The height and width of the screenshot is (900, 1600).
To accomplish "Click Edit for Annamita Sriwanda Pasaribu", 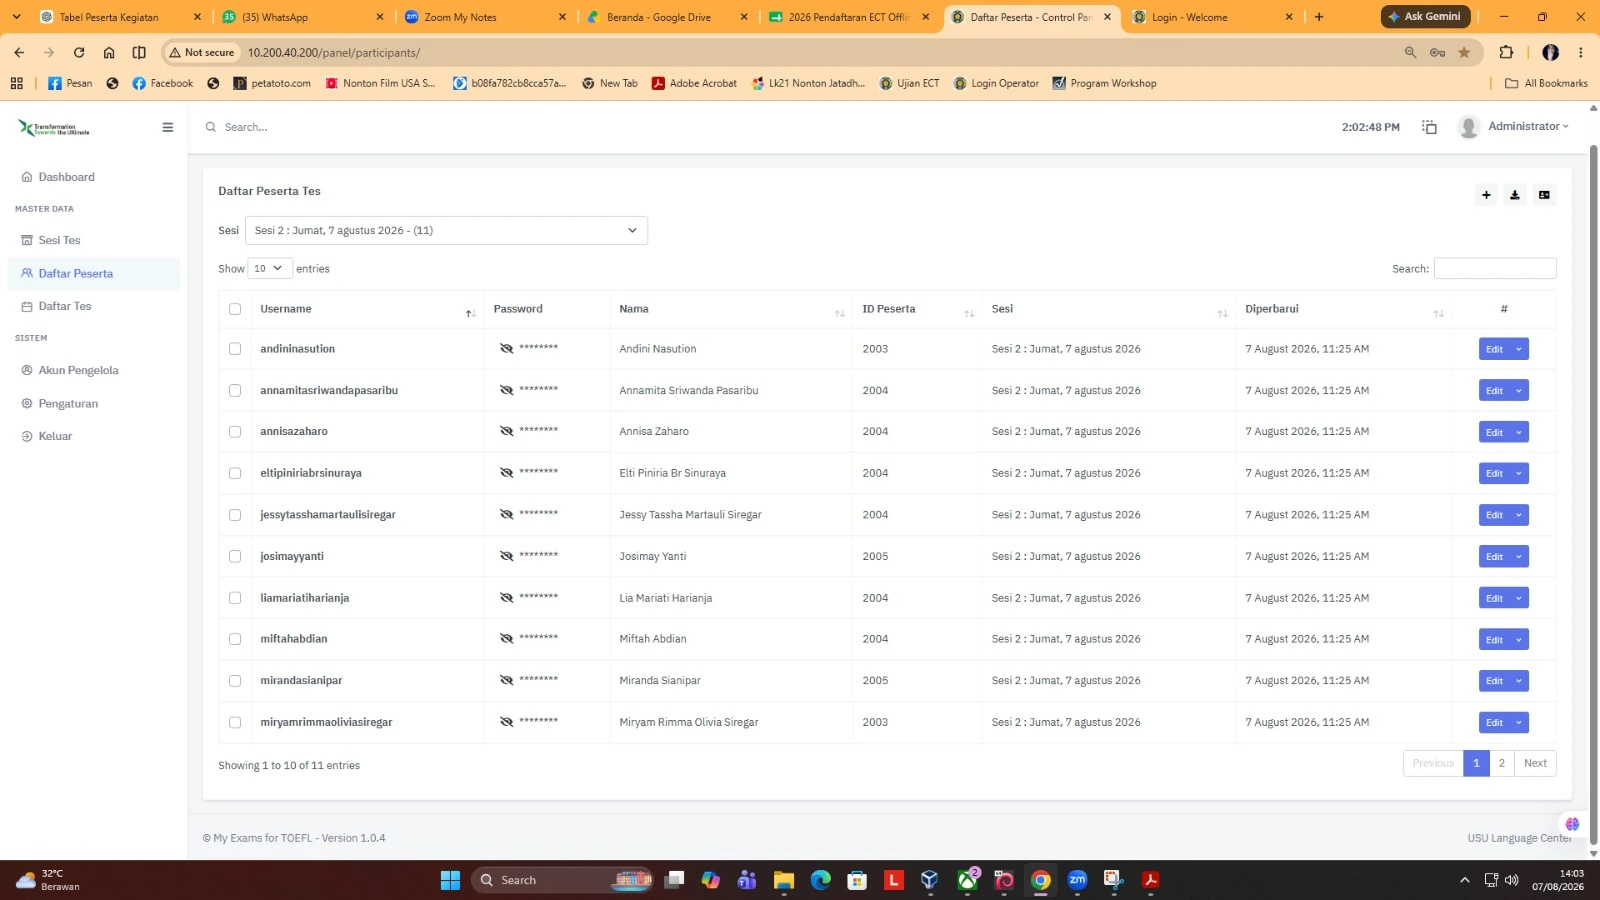I will [1494, 391].
